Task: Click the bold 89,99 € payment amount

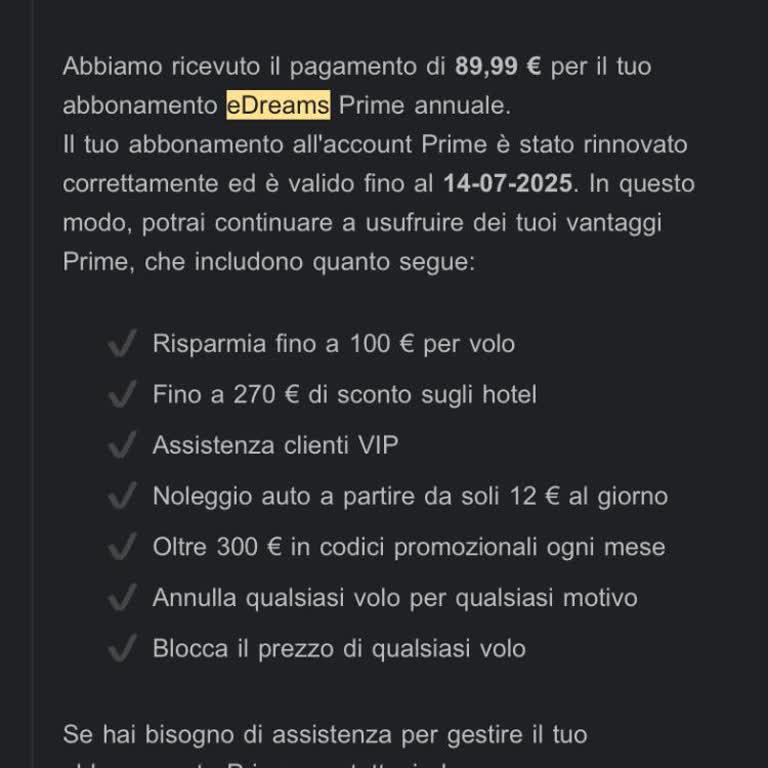Action: pos(498,67)
